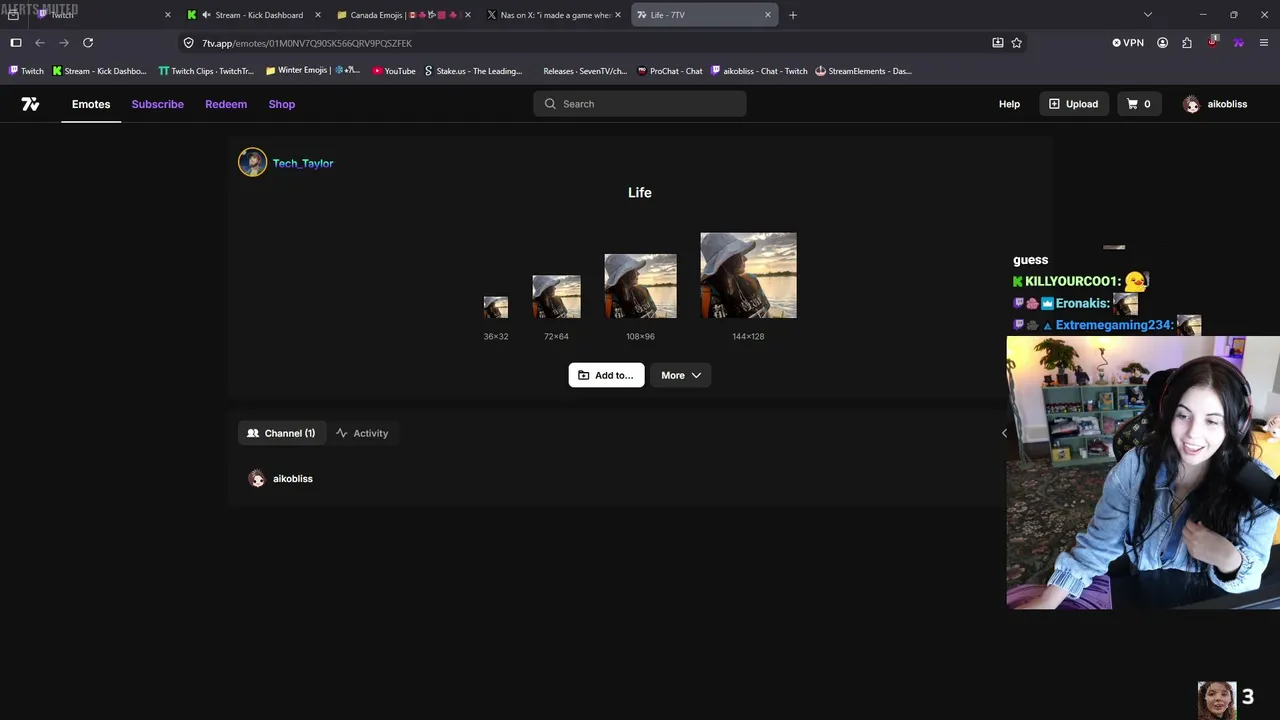Open the Redeem page
This screenshot has width=1280, height=720.
(226, 104)
